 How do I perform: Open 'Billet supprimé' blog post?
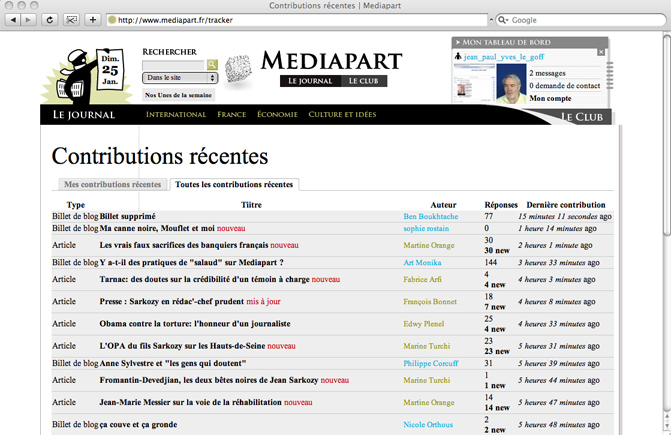128,216
